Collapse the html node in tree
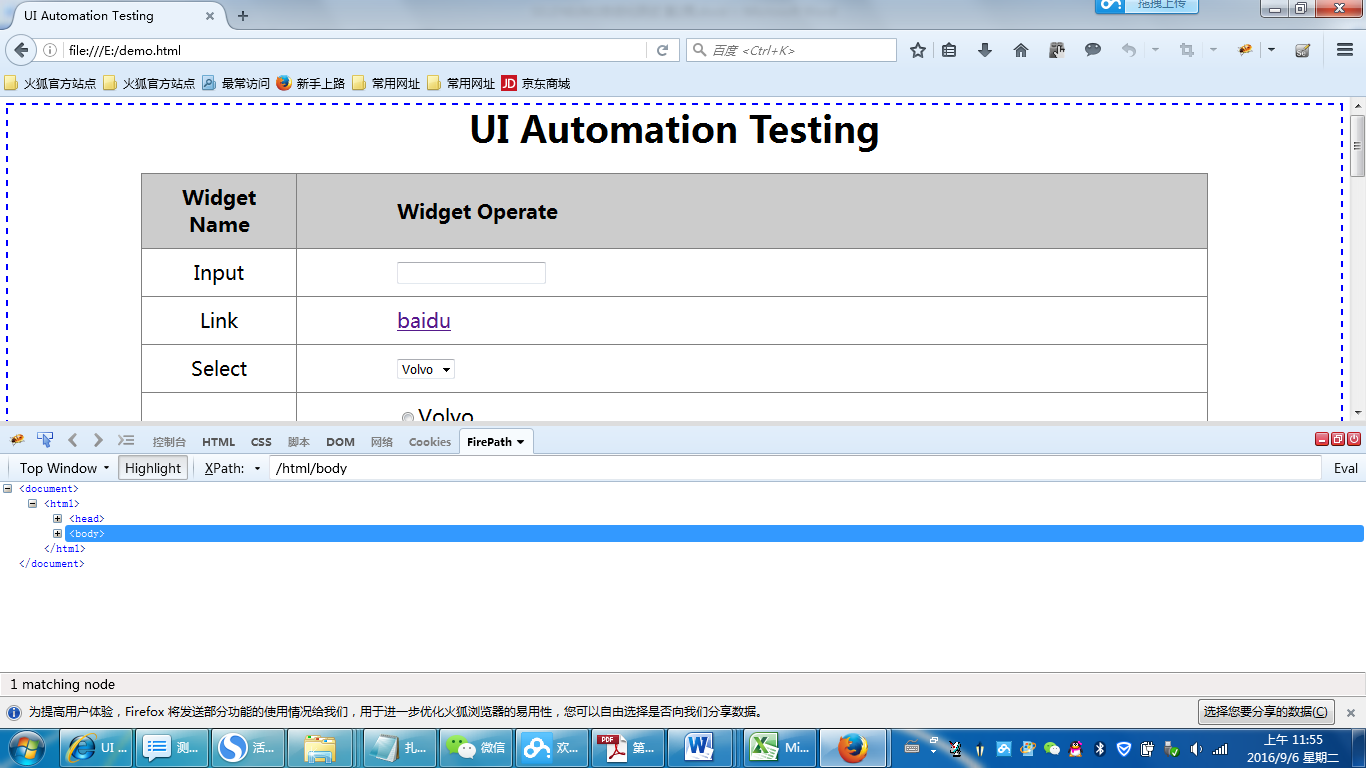 [x=33, y=504]
